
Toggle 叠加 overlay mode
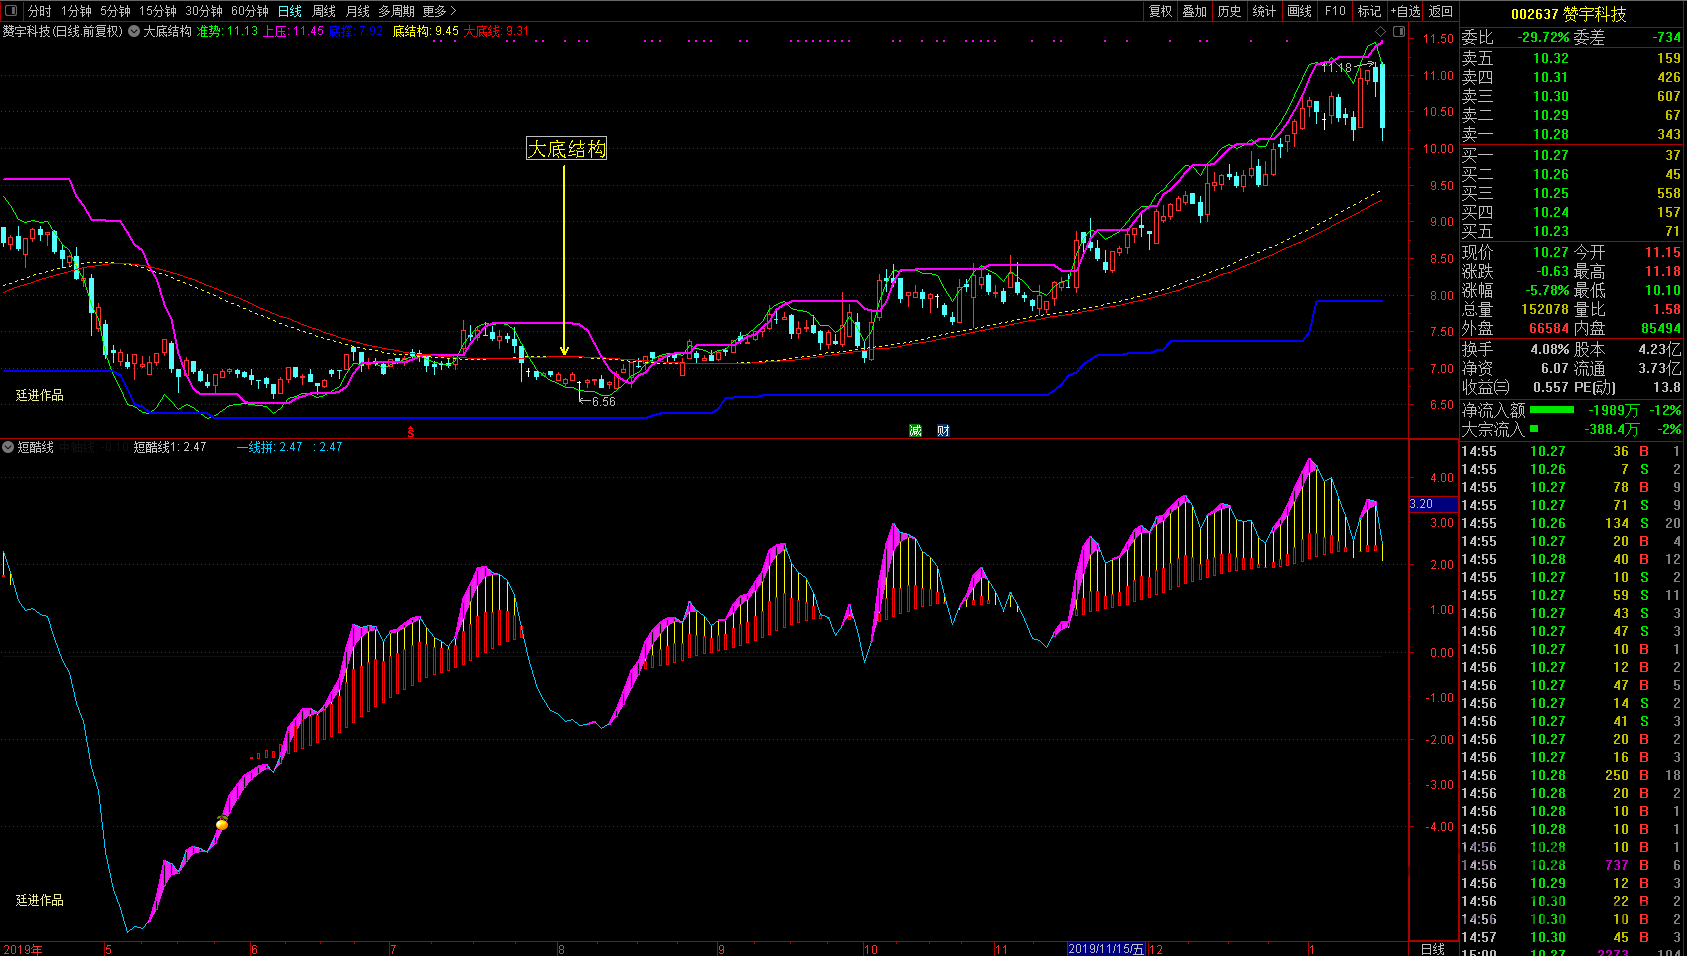pos(1194,11)
